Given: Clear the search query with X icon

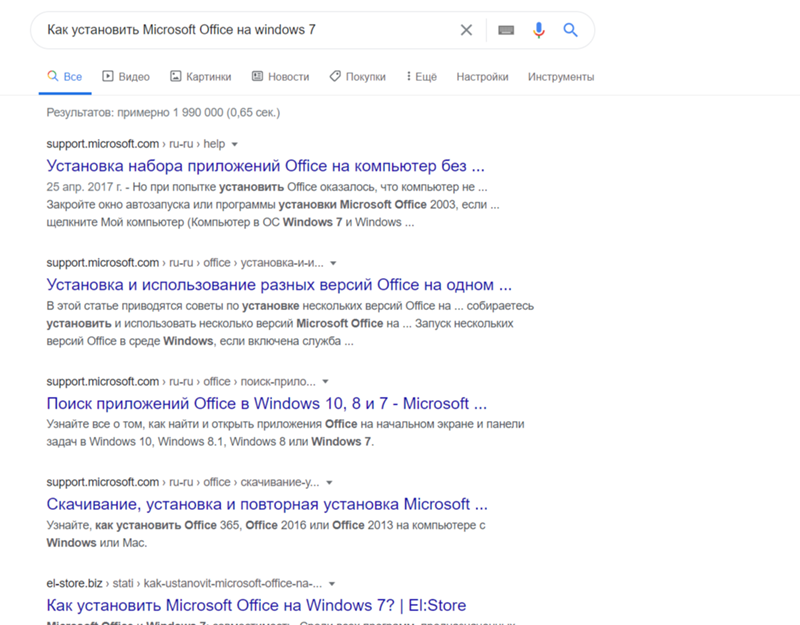Looking at the screenshot, I should pos(466,30).
